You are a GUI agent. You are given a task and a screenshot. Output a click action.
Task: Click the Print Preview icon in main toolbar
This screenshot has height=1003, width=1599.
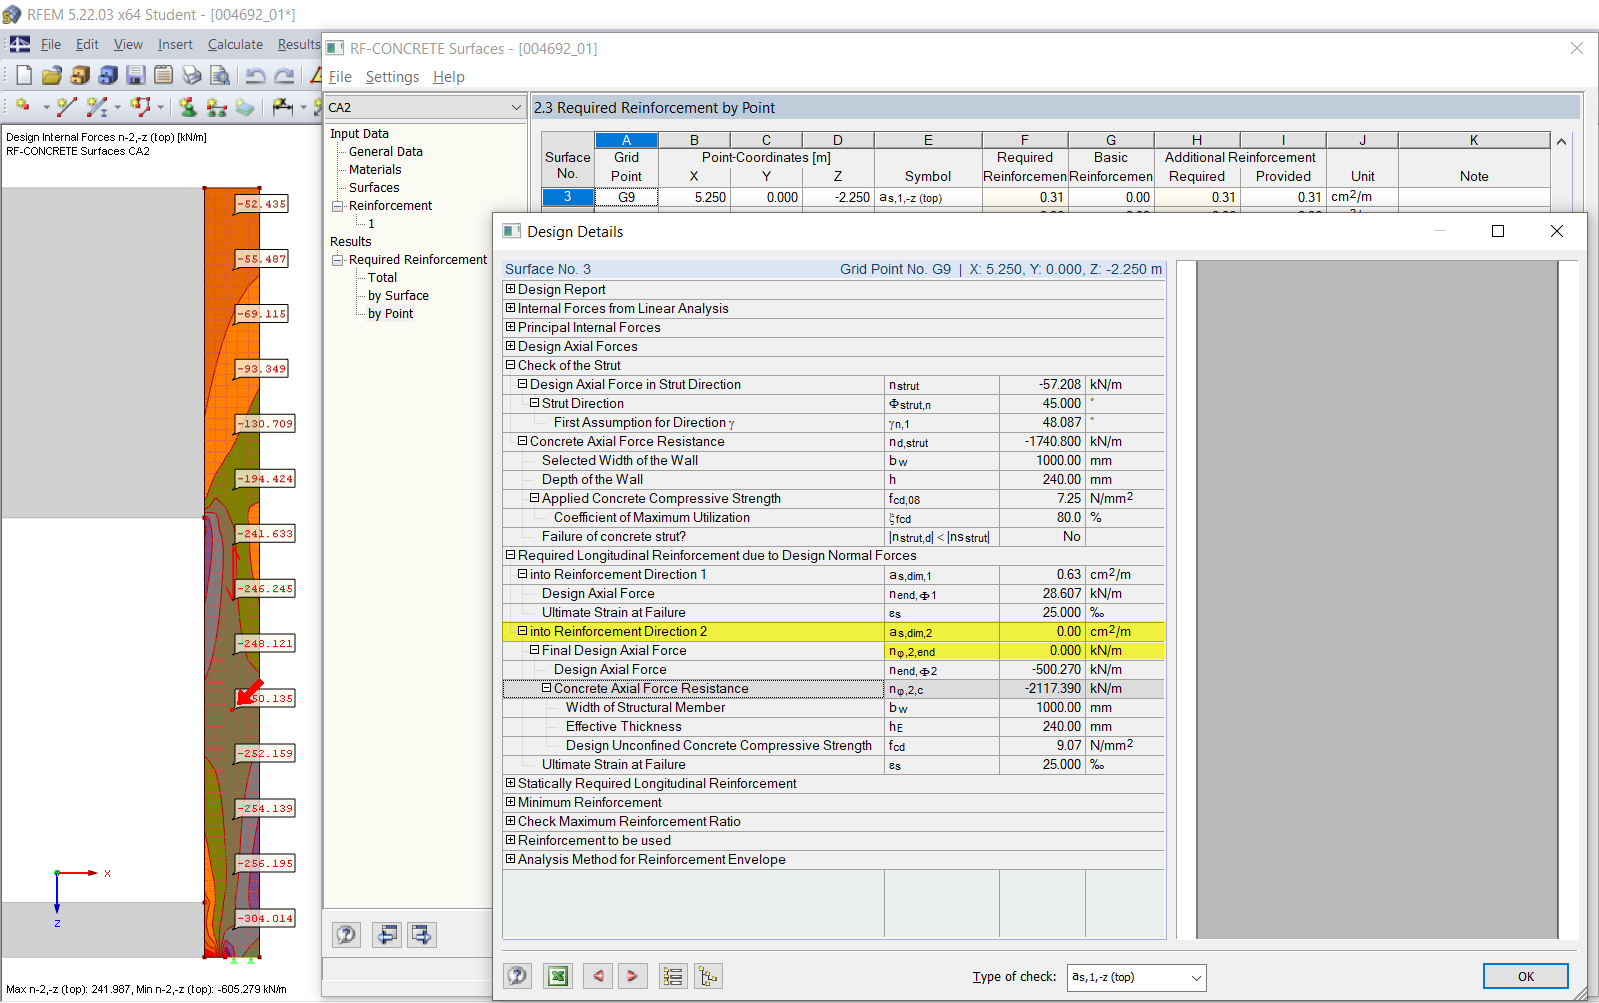point(220,75)
